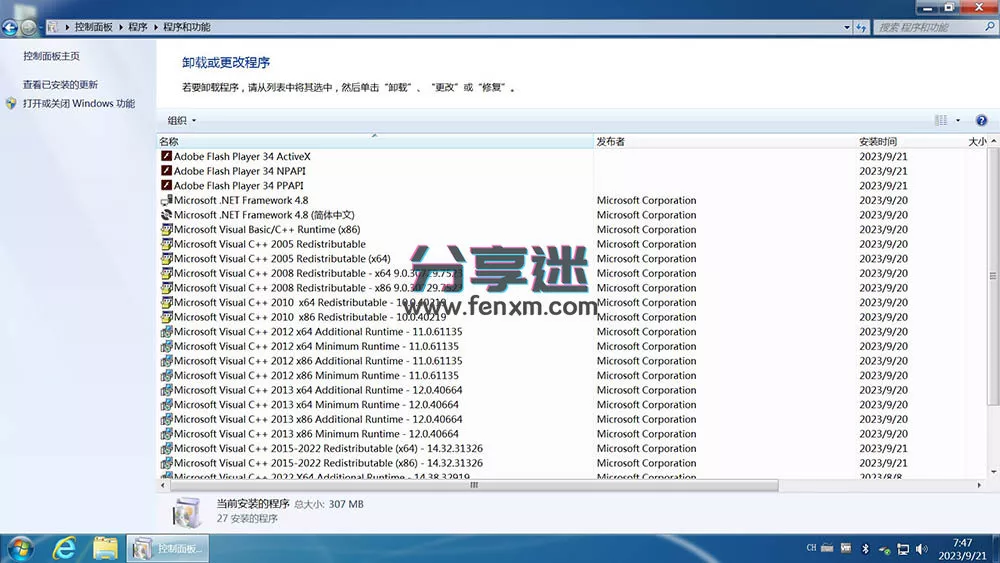This screenshot has height=563, width=1000.
Task: Click the shield icon beside Windows 功能
Action: (11, 103)
